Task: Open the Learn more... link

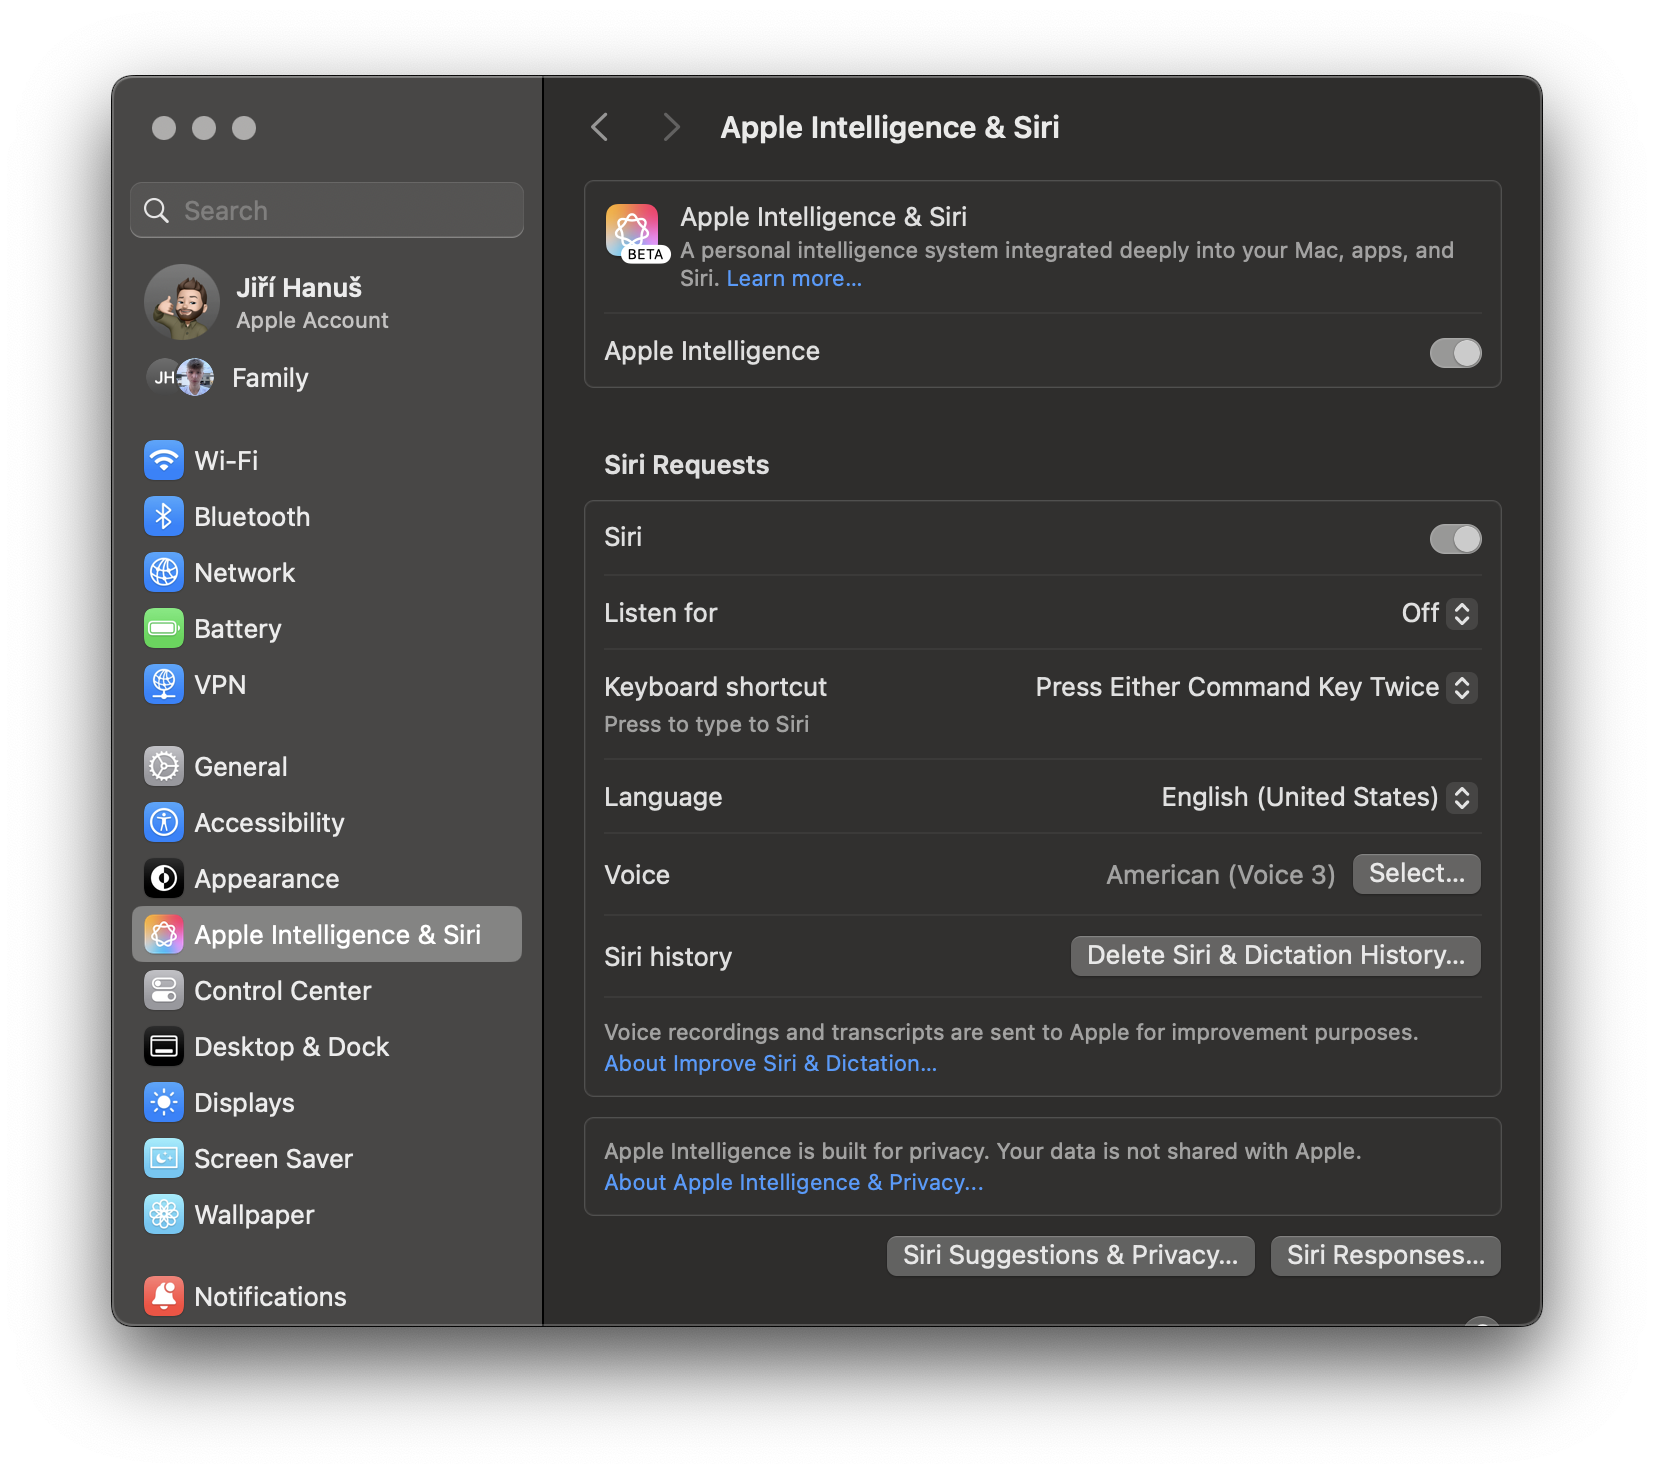Action: pyautogui.click(x=794, y=278)
